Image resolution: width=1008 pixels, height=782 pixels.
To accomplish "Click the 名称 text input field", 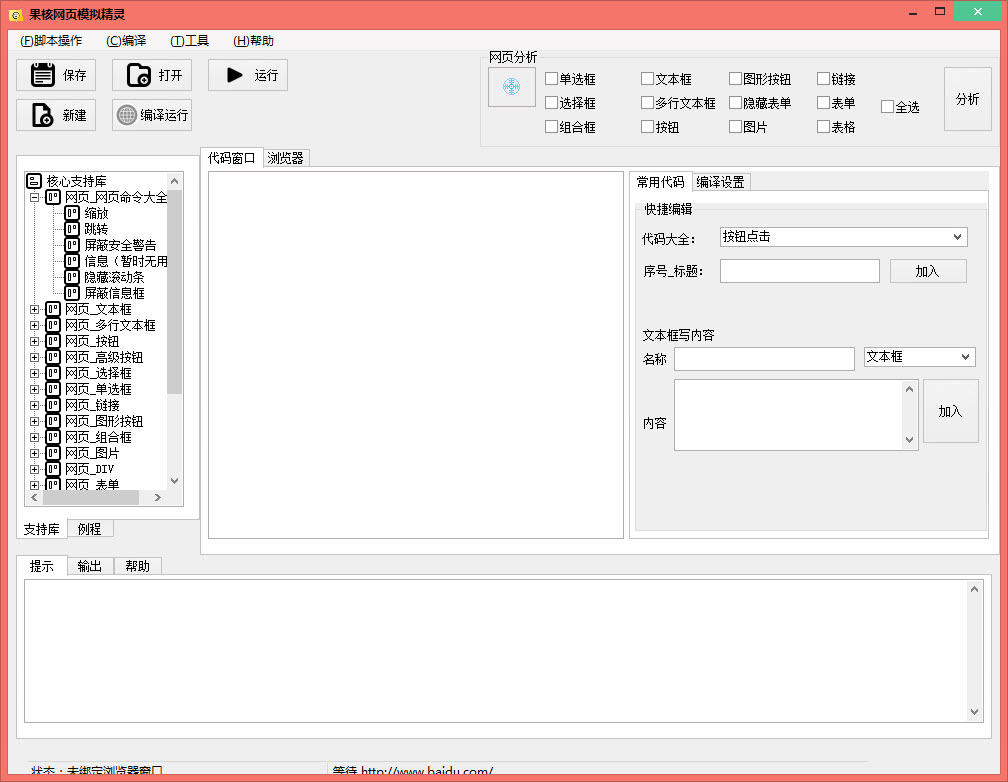I will point(764,359).
